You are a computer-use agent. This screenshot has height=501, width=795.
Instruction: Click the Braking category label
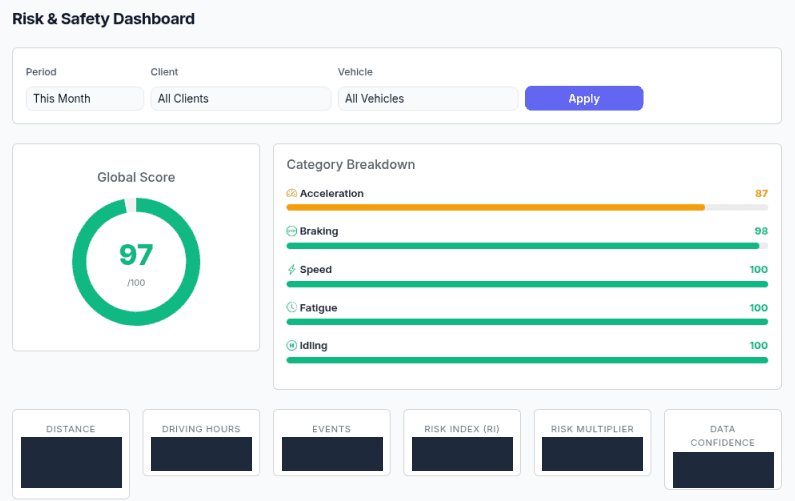[x=319, y=231]
